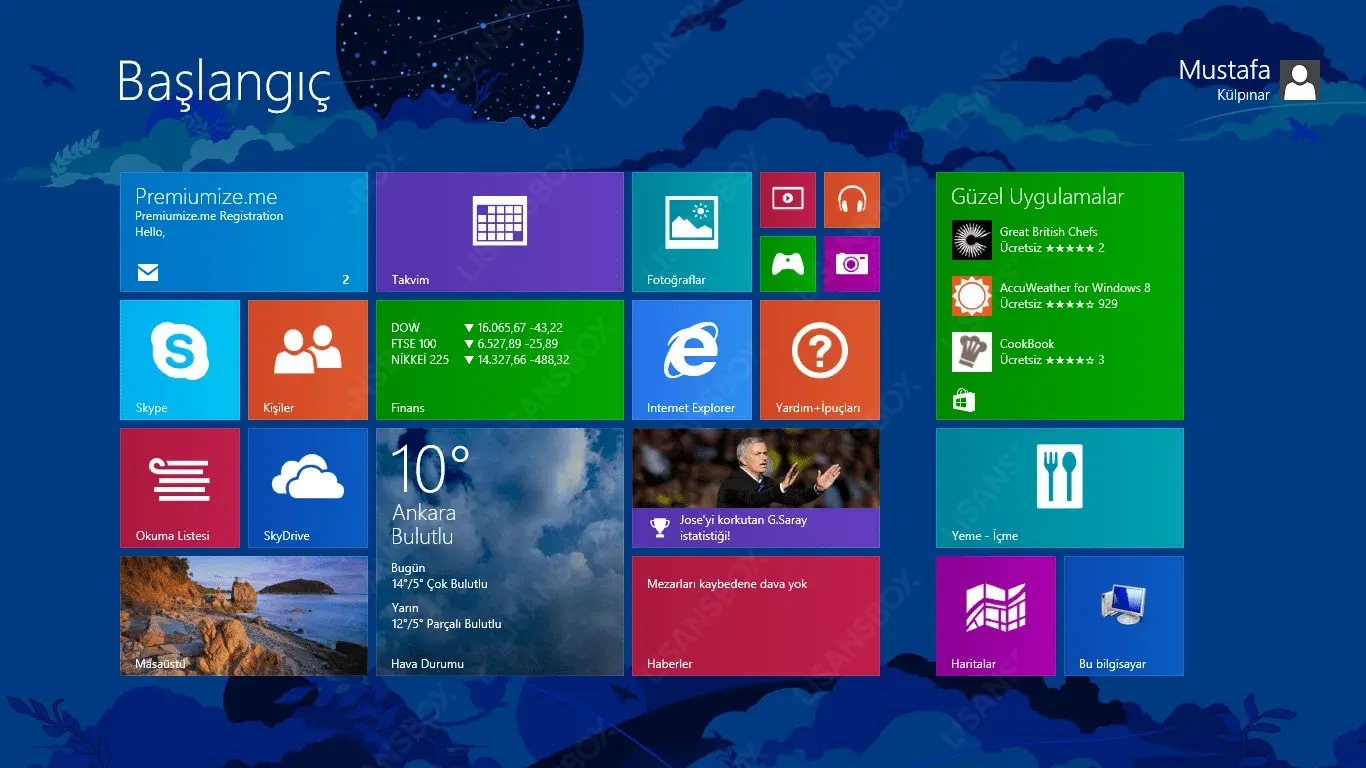The width and height of the screenshot is (1366, 768).
Task: Open the Premiumize.me mail tile
Action: pyautogui.click(x=244, y=232)
